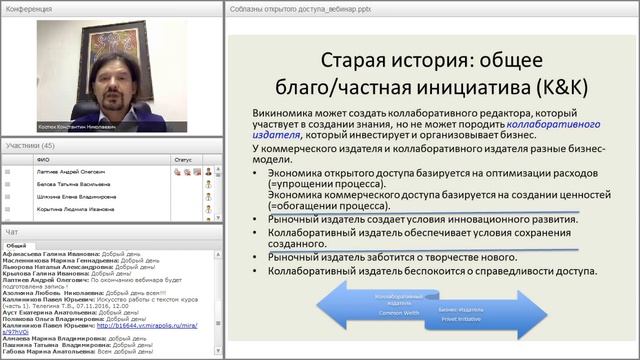Click the presentation file title Соблазны открытого доступа
Screen dimensions: 640x360
pos(300,9)
